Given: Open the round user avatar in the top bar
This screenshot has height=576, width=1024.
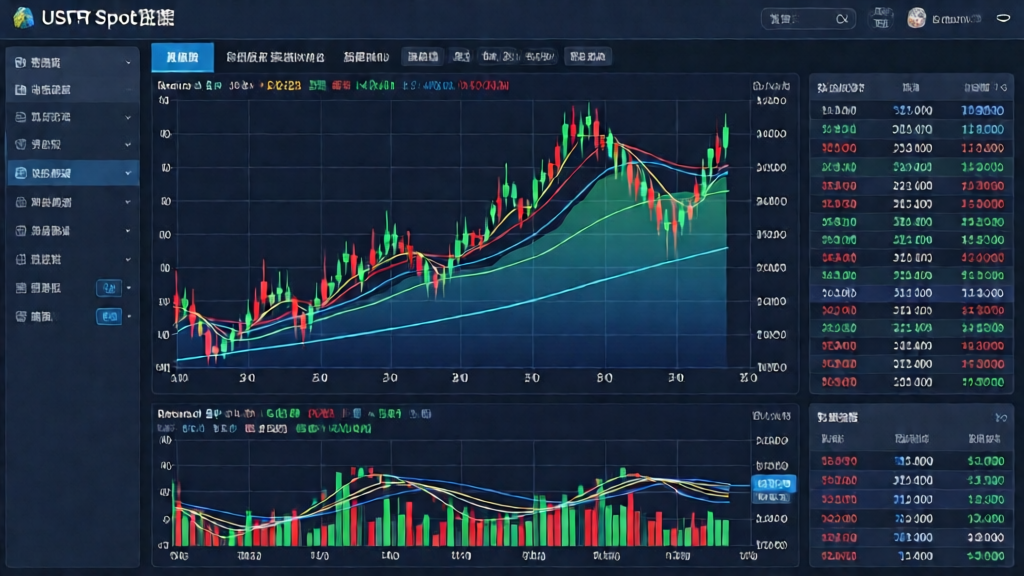Looking at the screenshot, I should [x=916, y=18].
